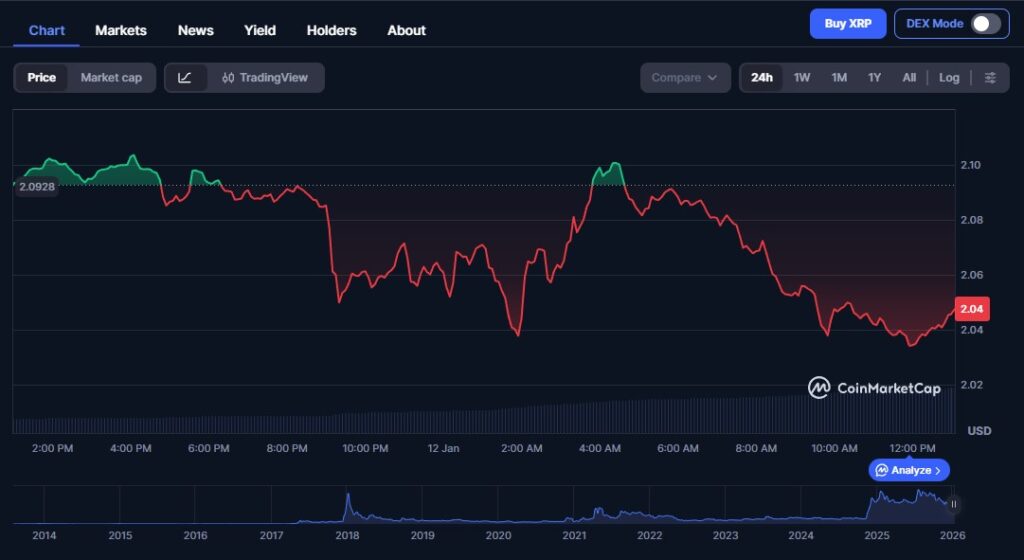Click the 2.10 price axis label
Image resolution: width=1024 pixels, height=560 pixels.
tap(970, 165)
